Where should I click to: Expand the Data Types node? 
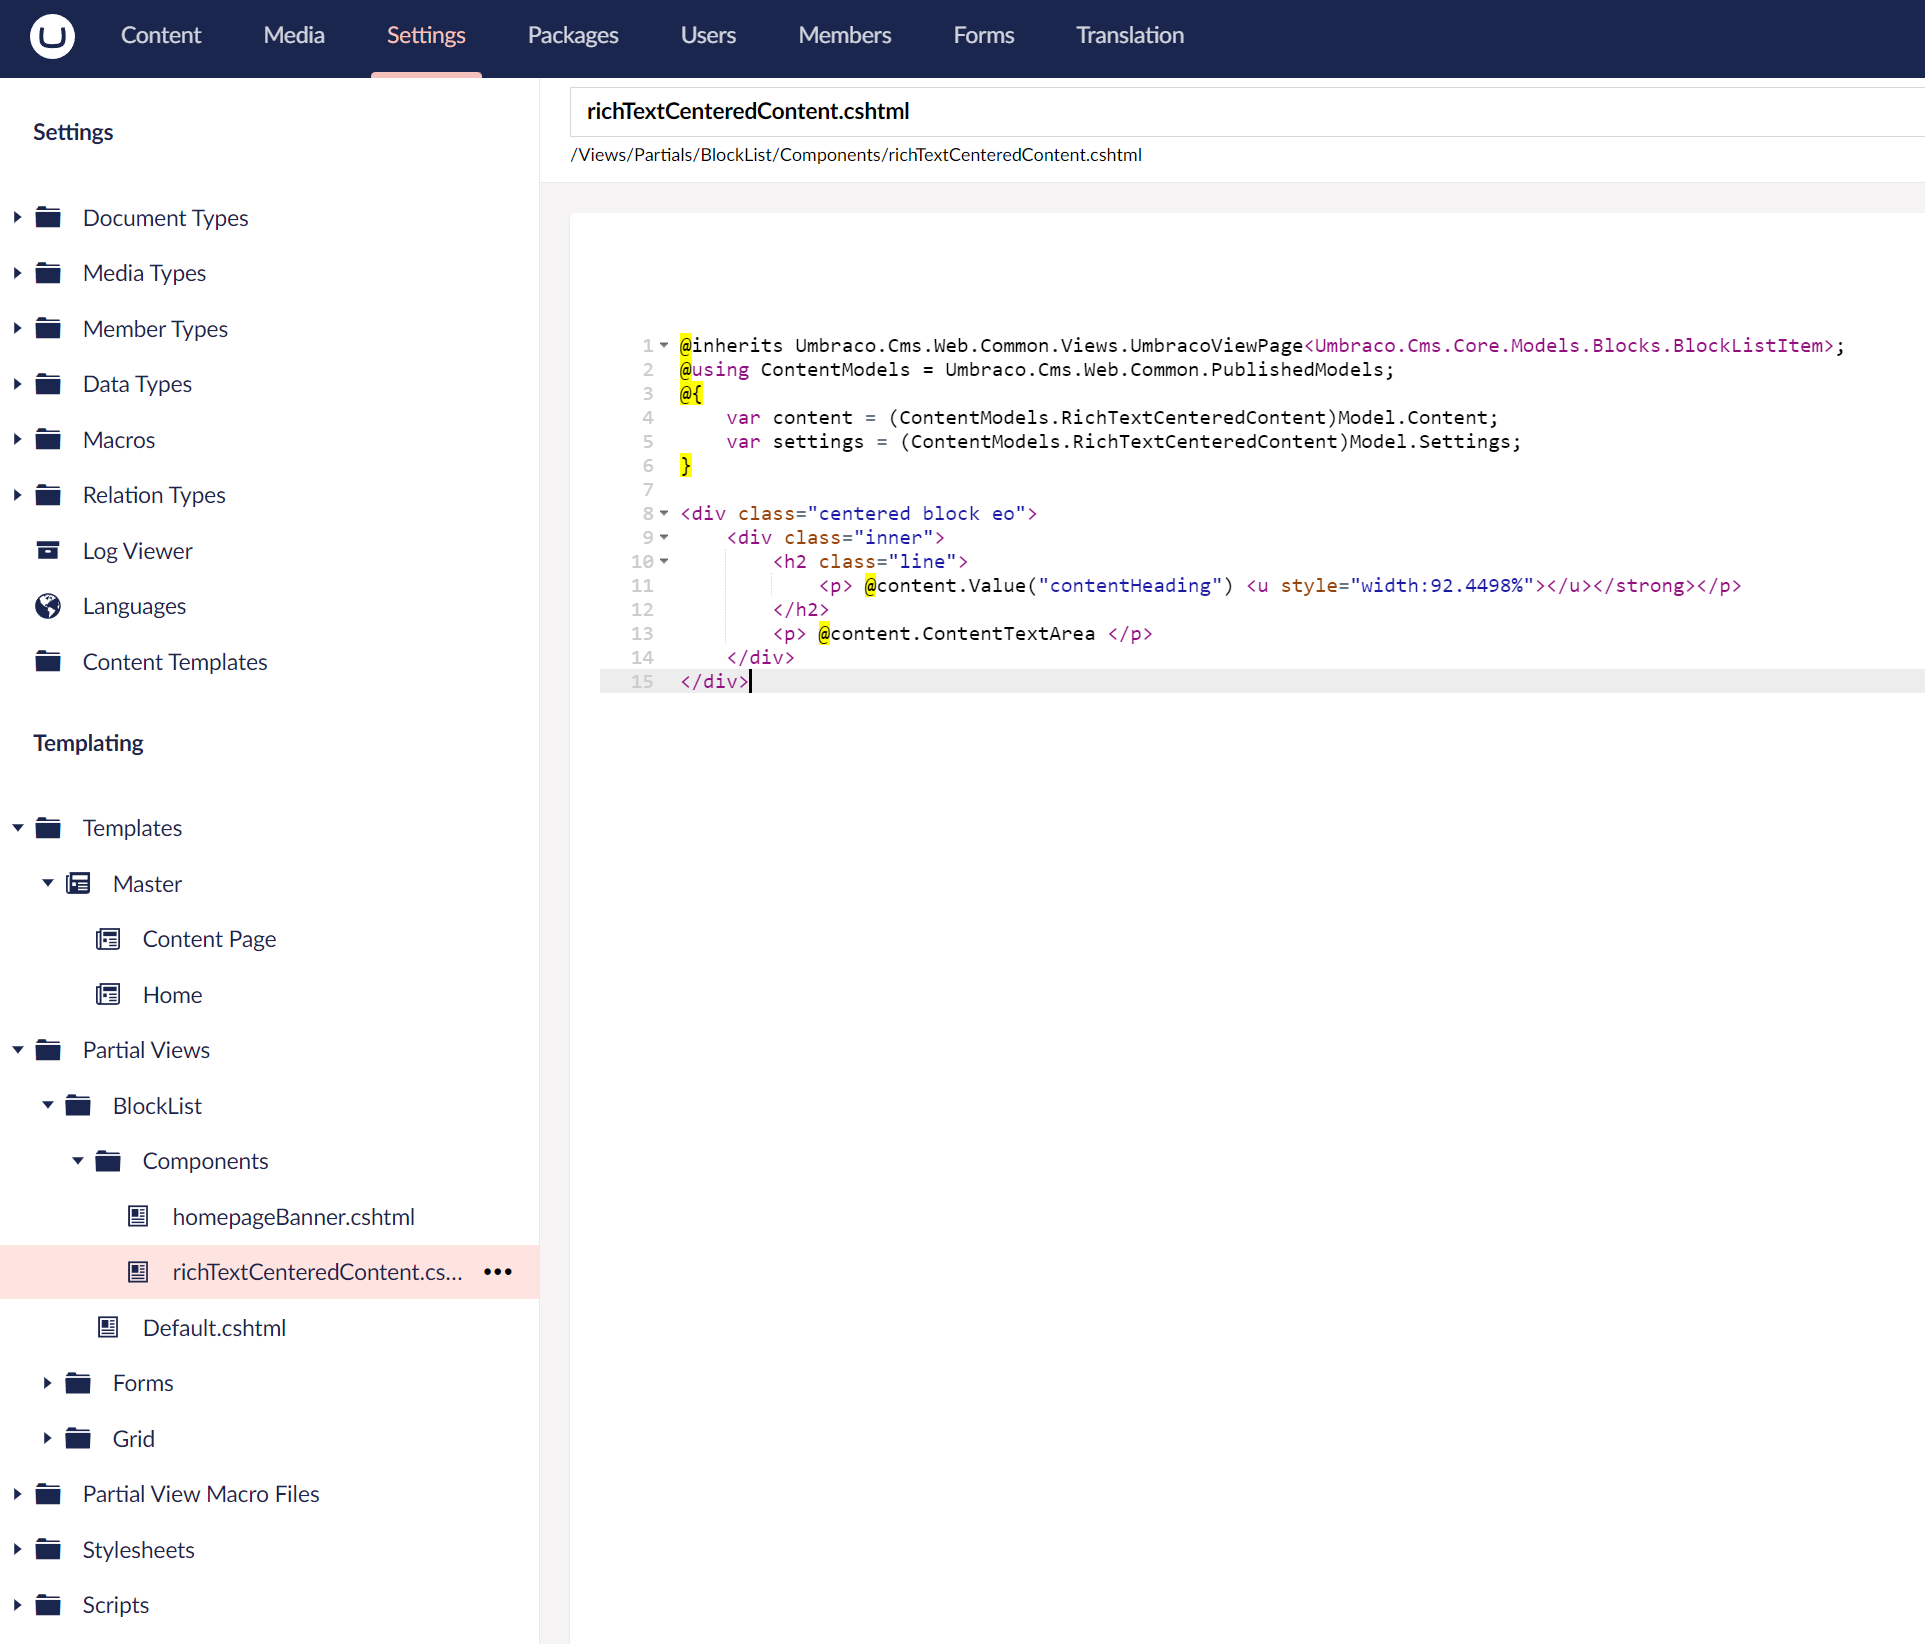point(17,383)
